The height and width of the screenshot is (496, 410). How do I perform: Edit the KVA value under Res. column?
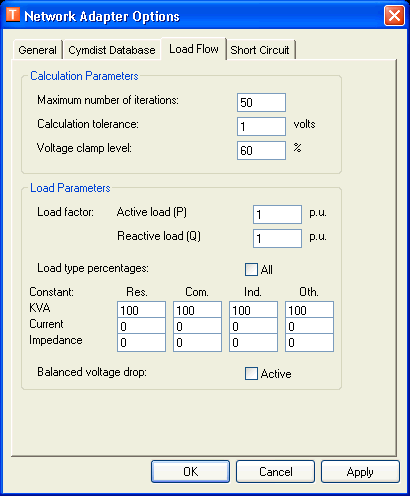(141, 310)
